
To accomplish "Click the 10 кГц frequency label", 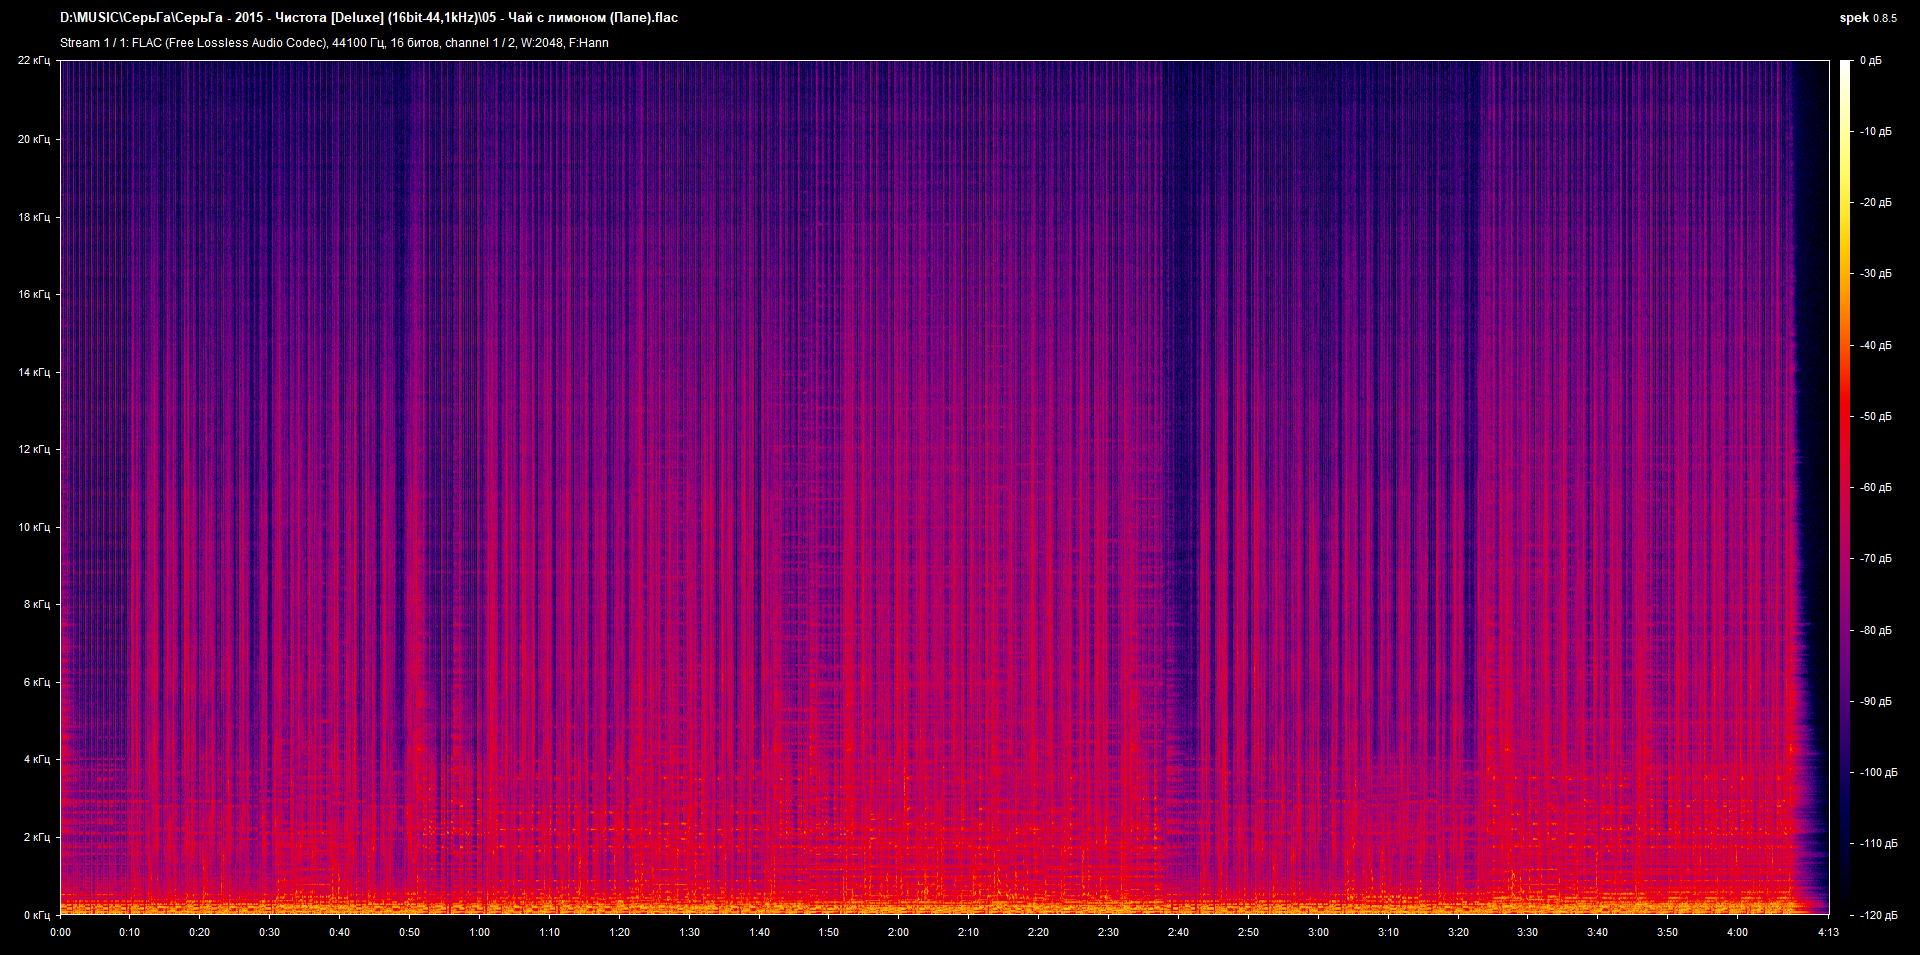I will coord(33,528).
